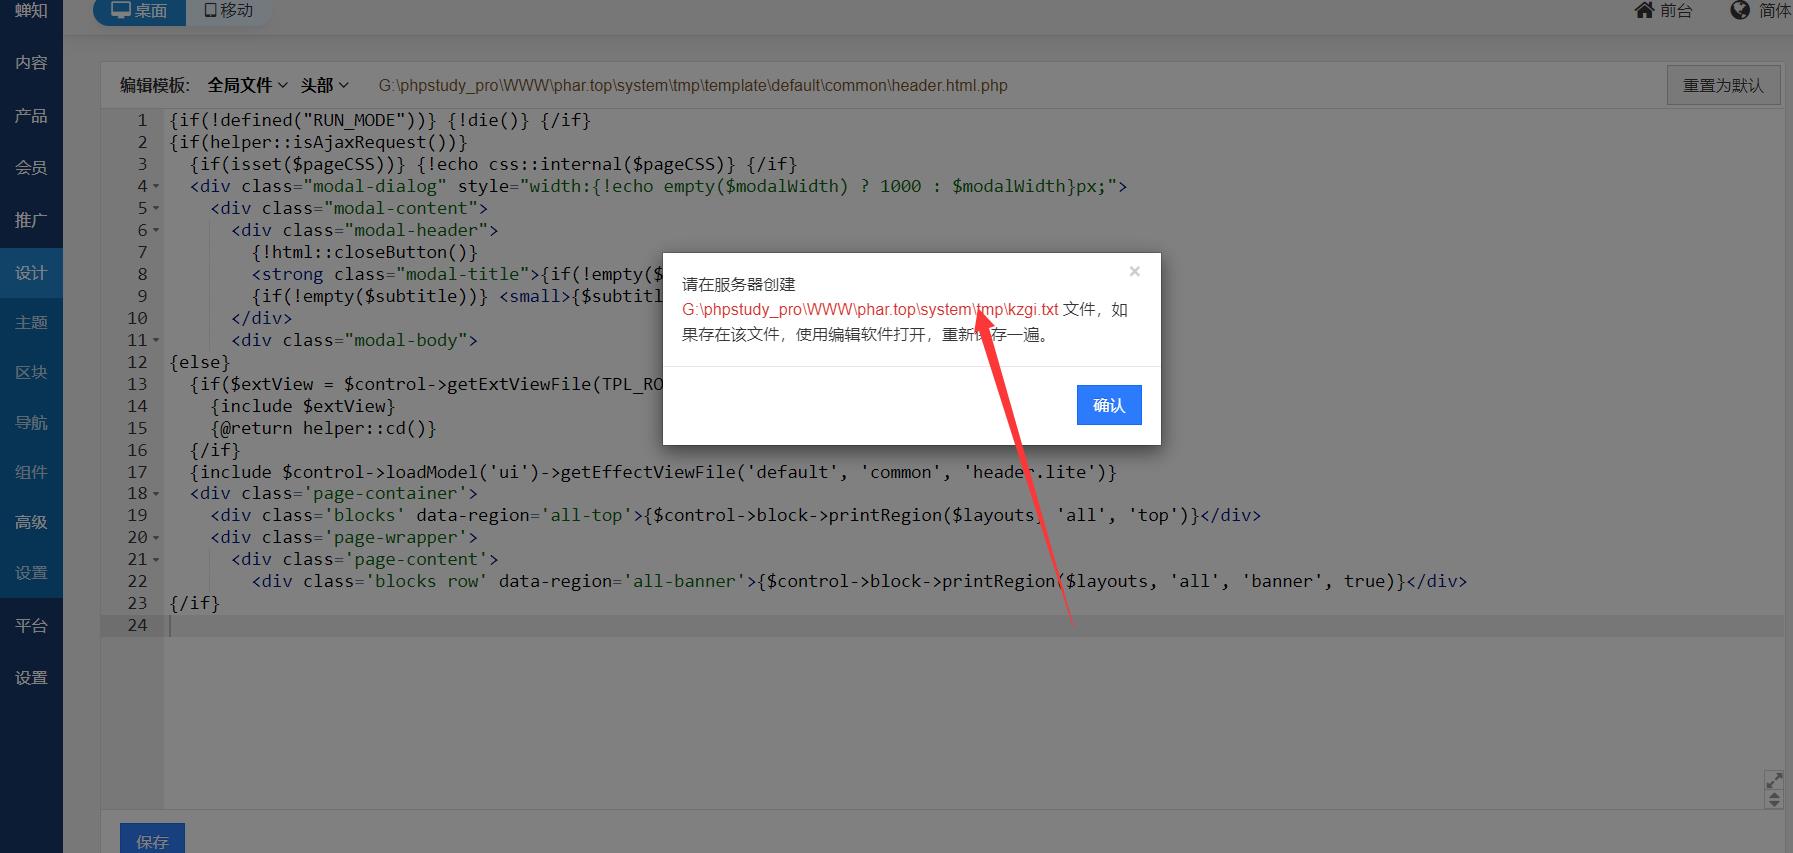Close the alert dialog with the X
Screen dimensions: 1793x853
[x=1134, y=271]
